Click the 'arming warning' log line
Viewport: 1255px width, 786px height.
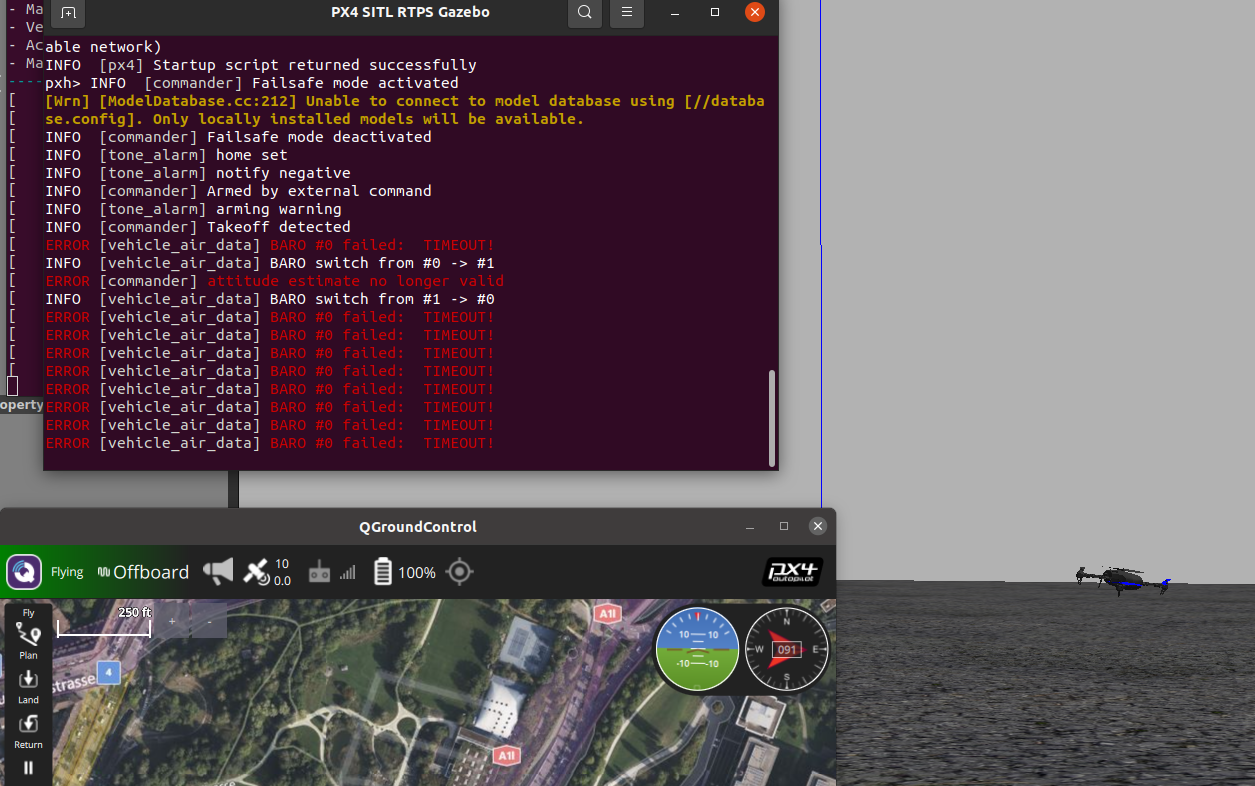pyautogui.click(x=193, y=209)
